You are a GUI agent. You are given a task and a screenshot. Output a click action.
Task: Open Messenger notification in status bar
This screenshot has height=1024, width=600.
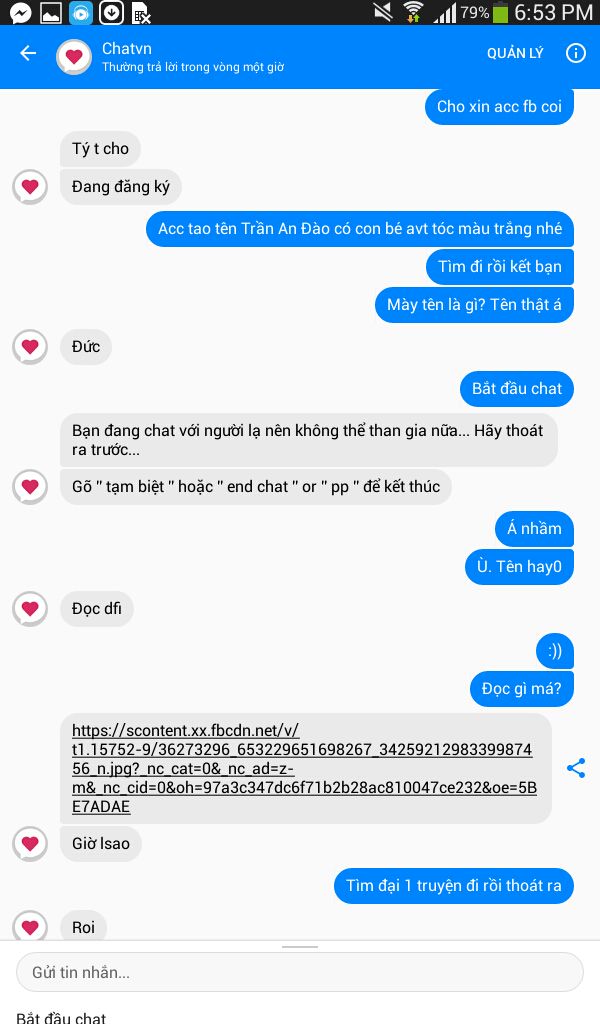20,12
